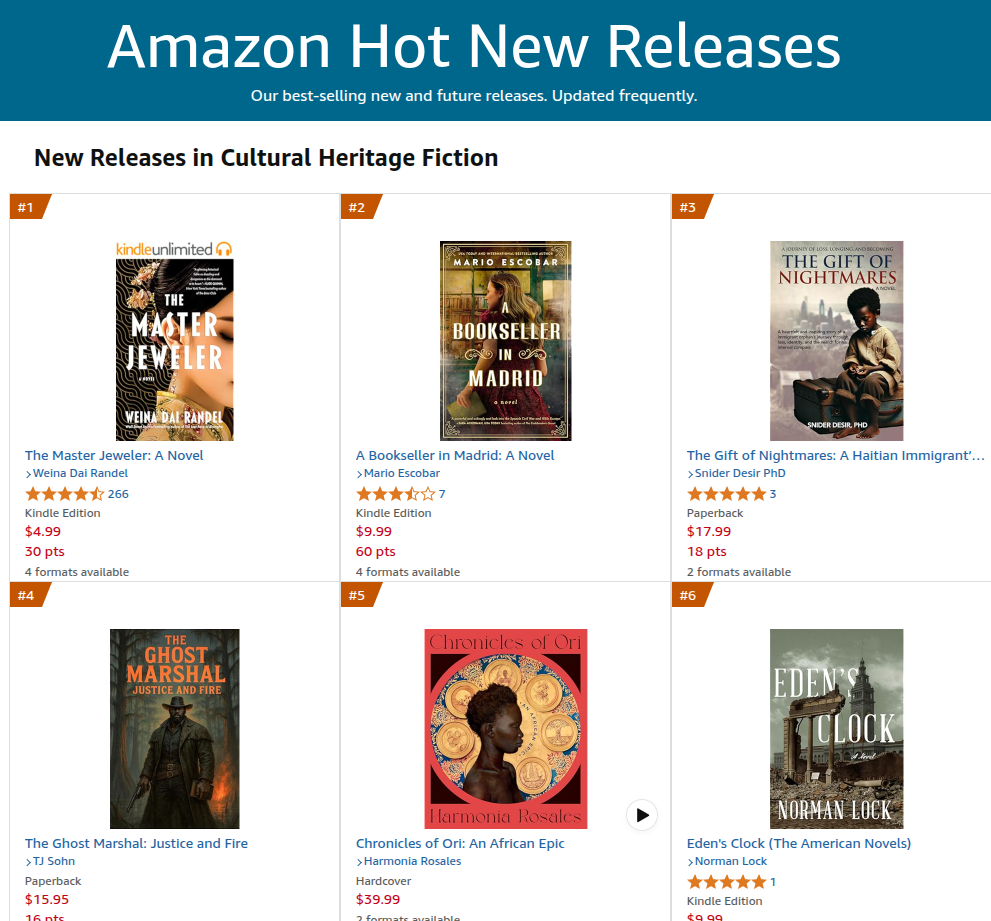Expand author Mario Escobar link
The height and width of the screenshot is (921, 991).
coord(398,473)
